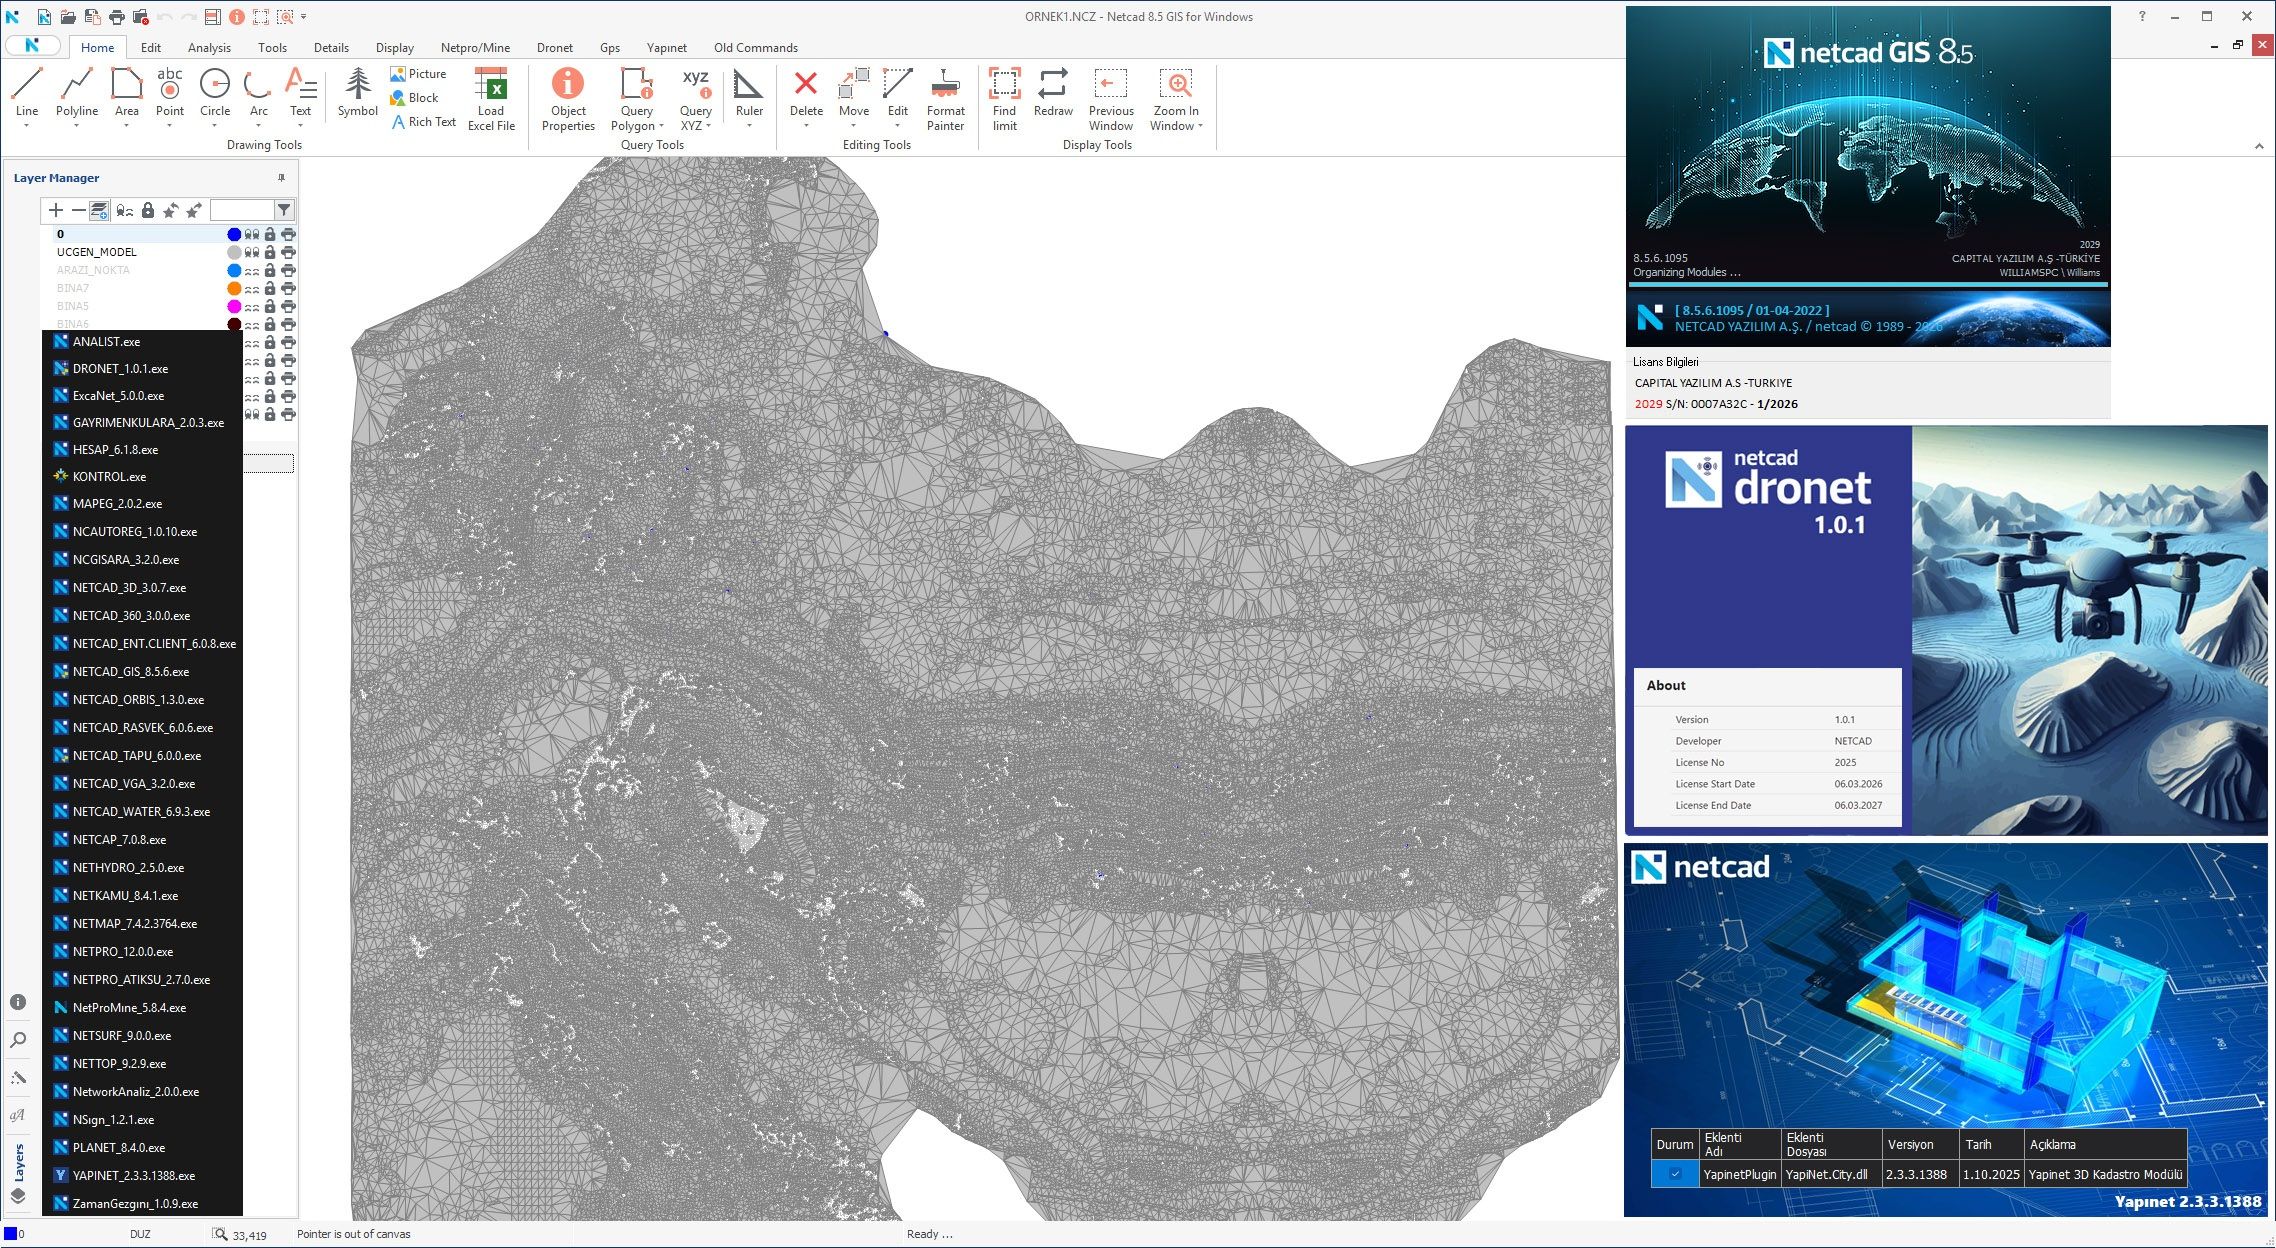Insert a Symbol with the tree icon
This screenshot has width=2276, height=1248.
tap(357, 92)
